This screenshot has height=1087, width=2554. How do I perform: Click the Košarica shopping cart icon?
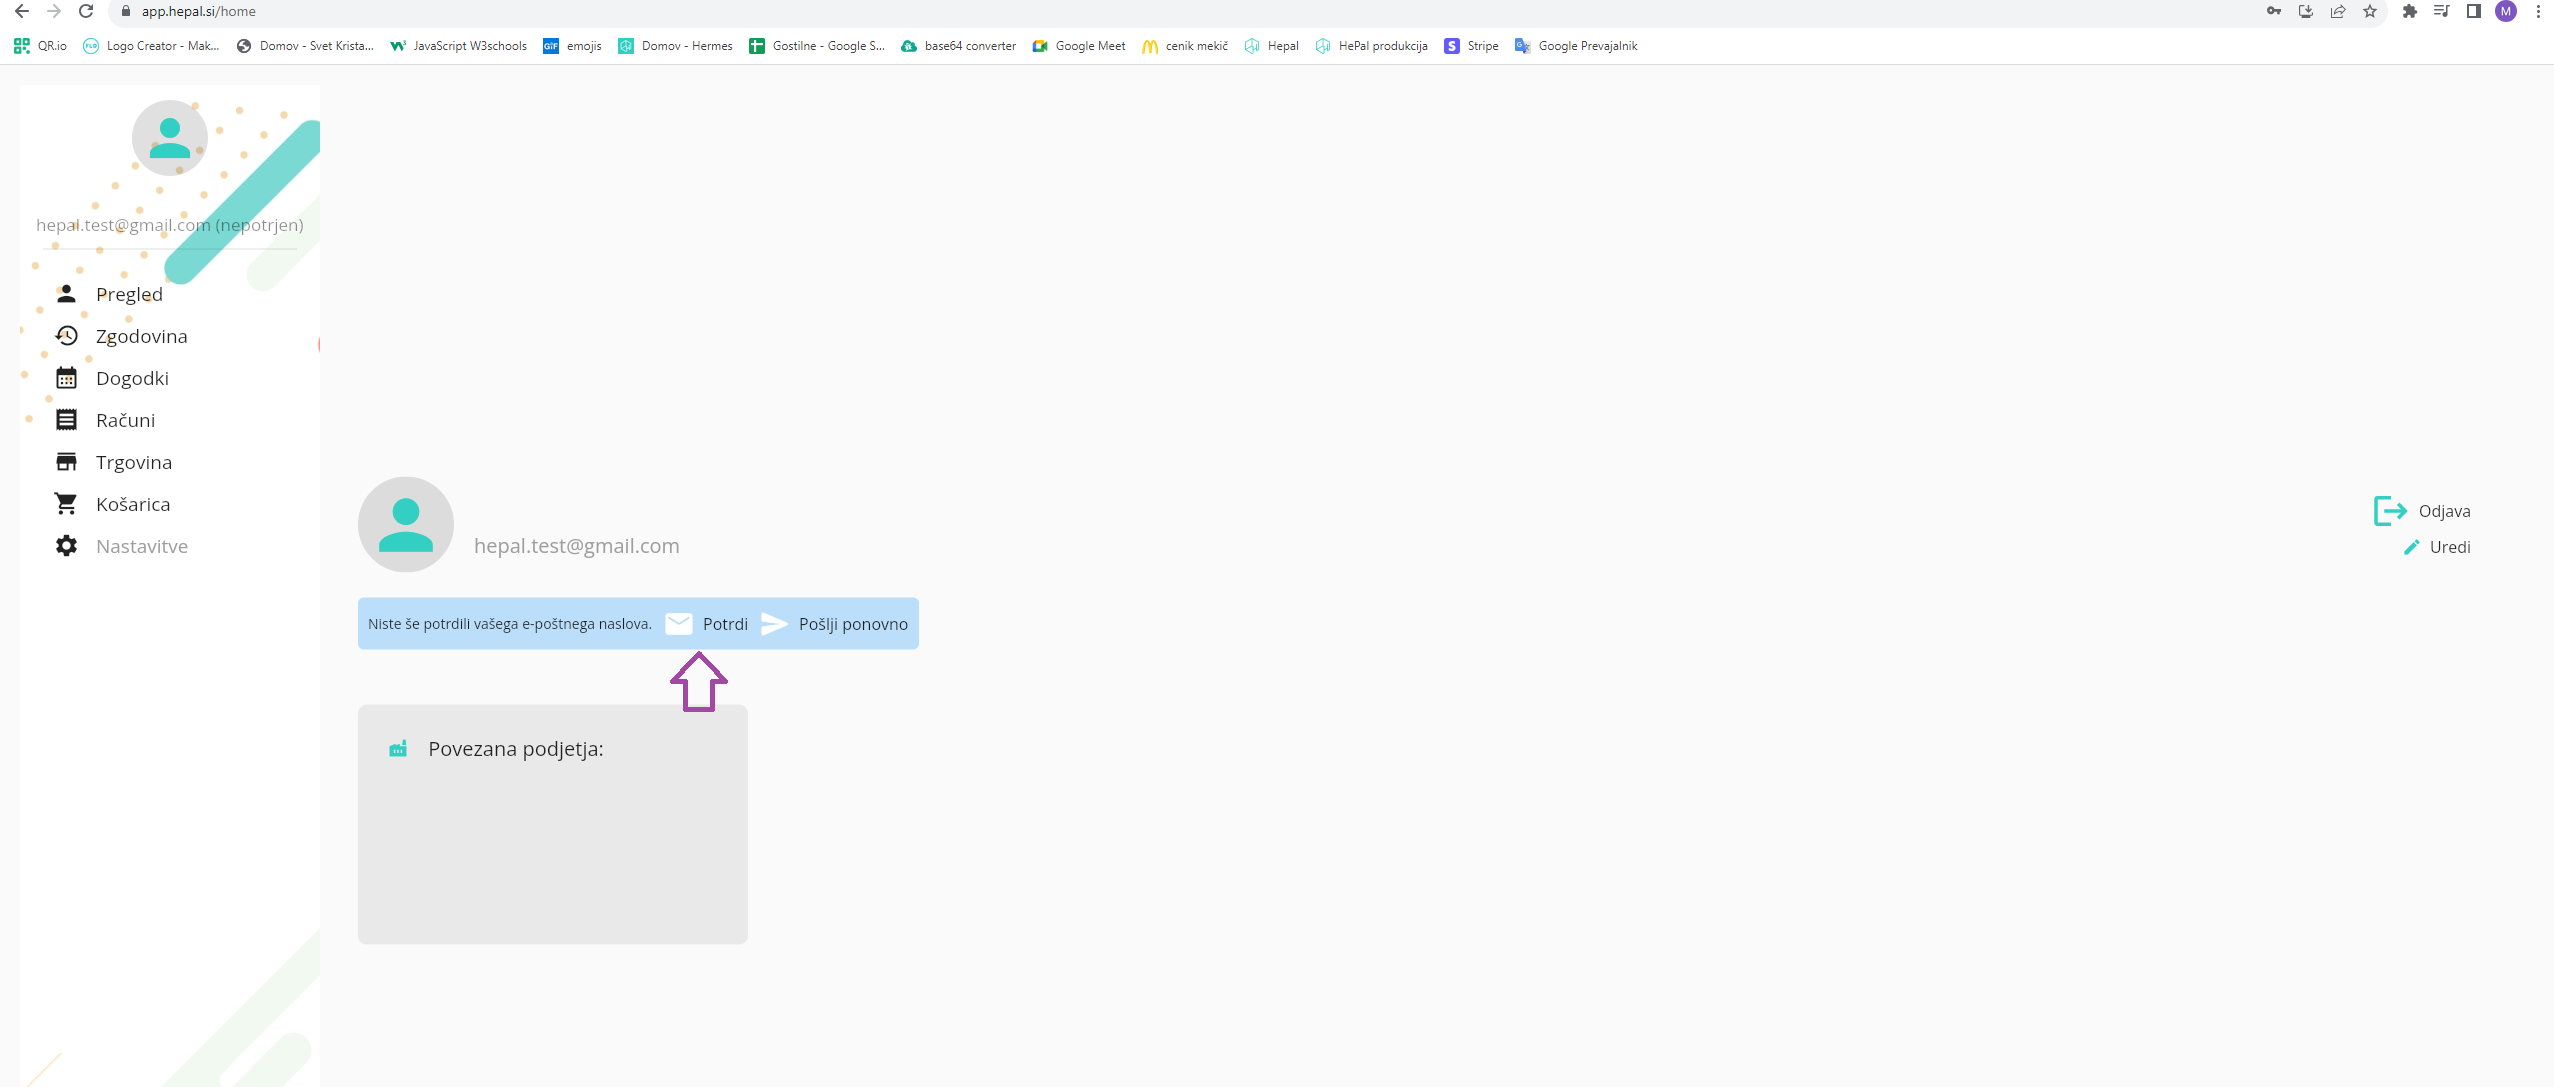[66, 504]
